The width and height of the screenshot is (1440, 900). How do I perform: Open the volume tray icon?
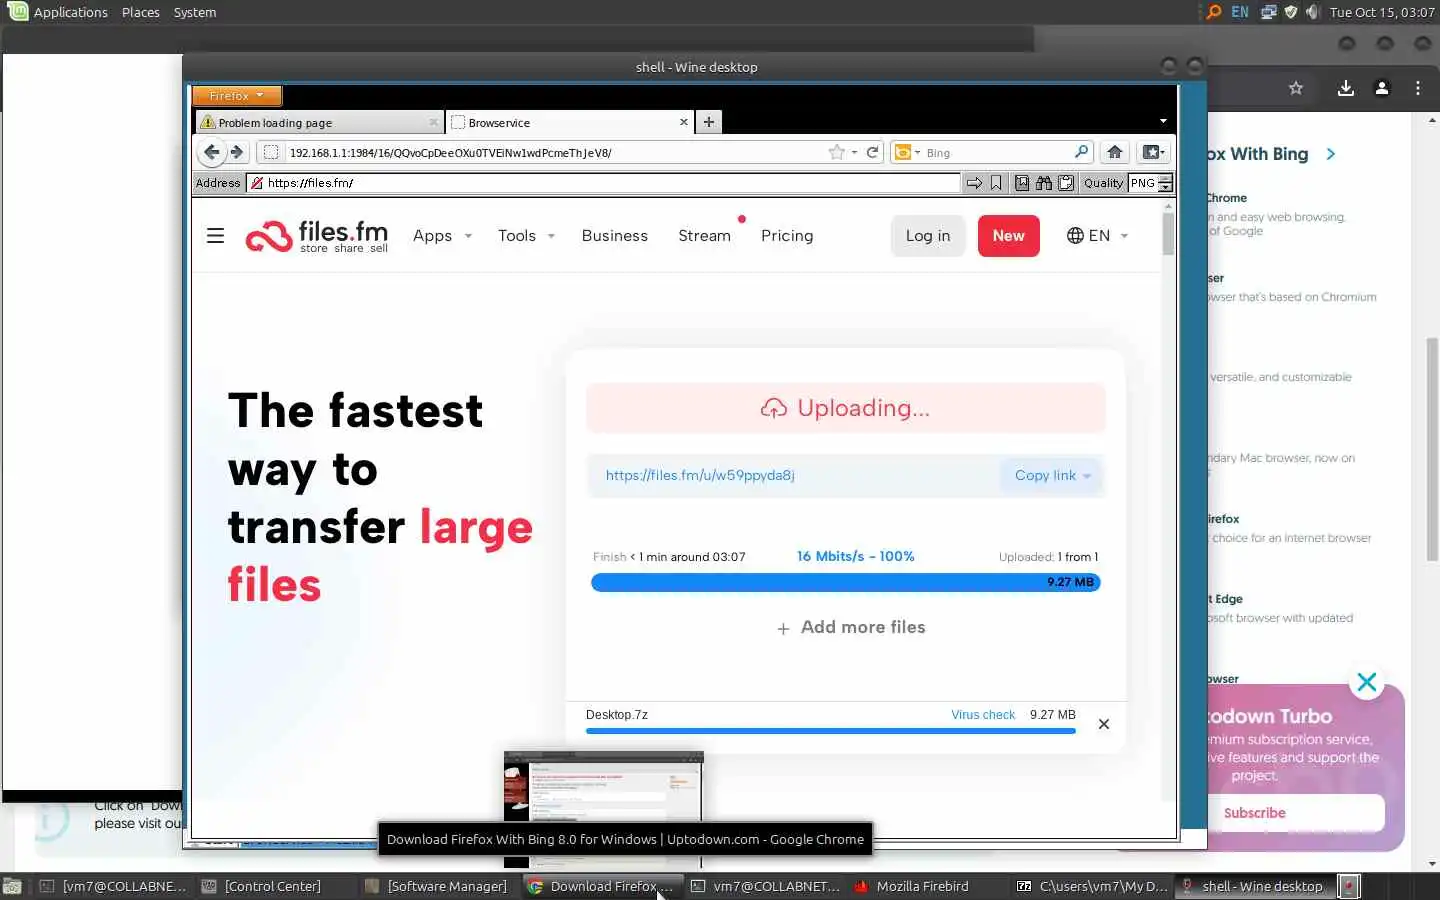[1312, 12]
